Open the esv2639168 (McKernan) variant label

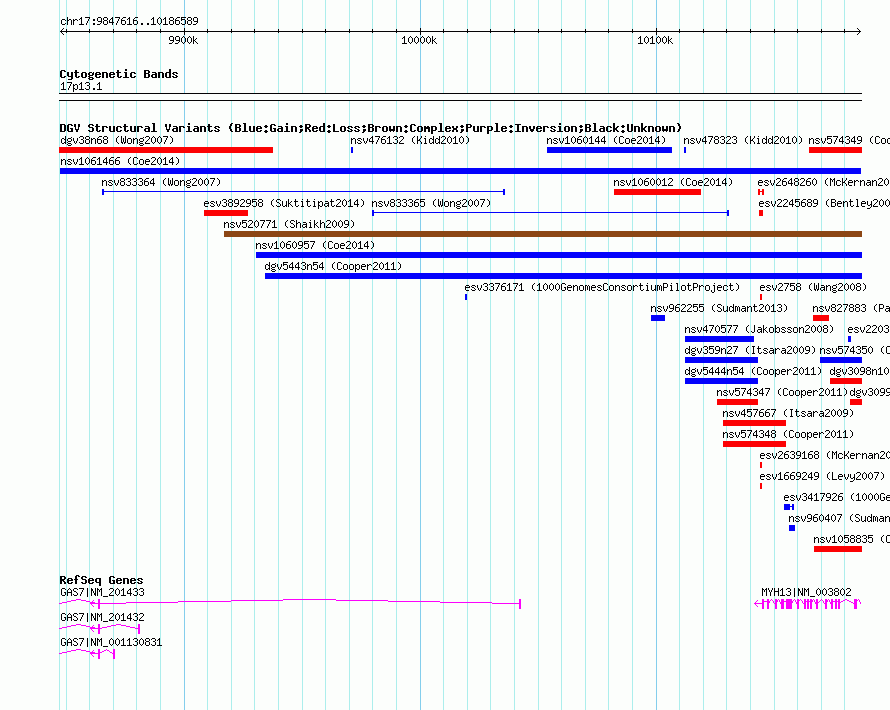[x=824, y=455]
